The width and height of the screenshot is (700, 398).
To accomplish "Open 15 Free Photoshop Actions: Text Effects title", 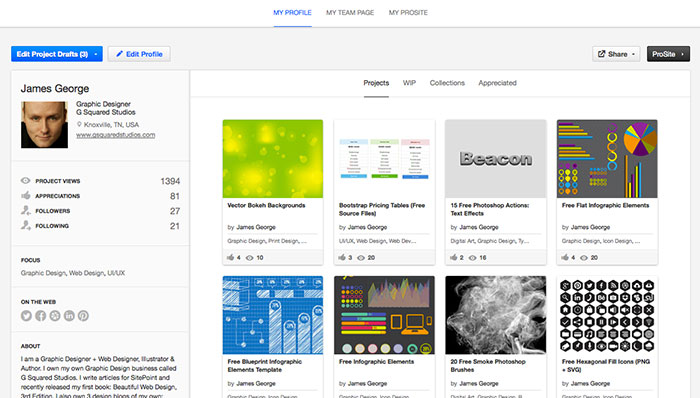I will tap(490, 209).
